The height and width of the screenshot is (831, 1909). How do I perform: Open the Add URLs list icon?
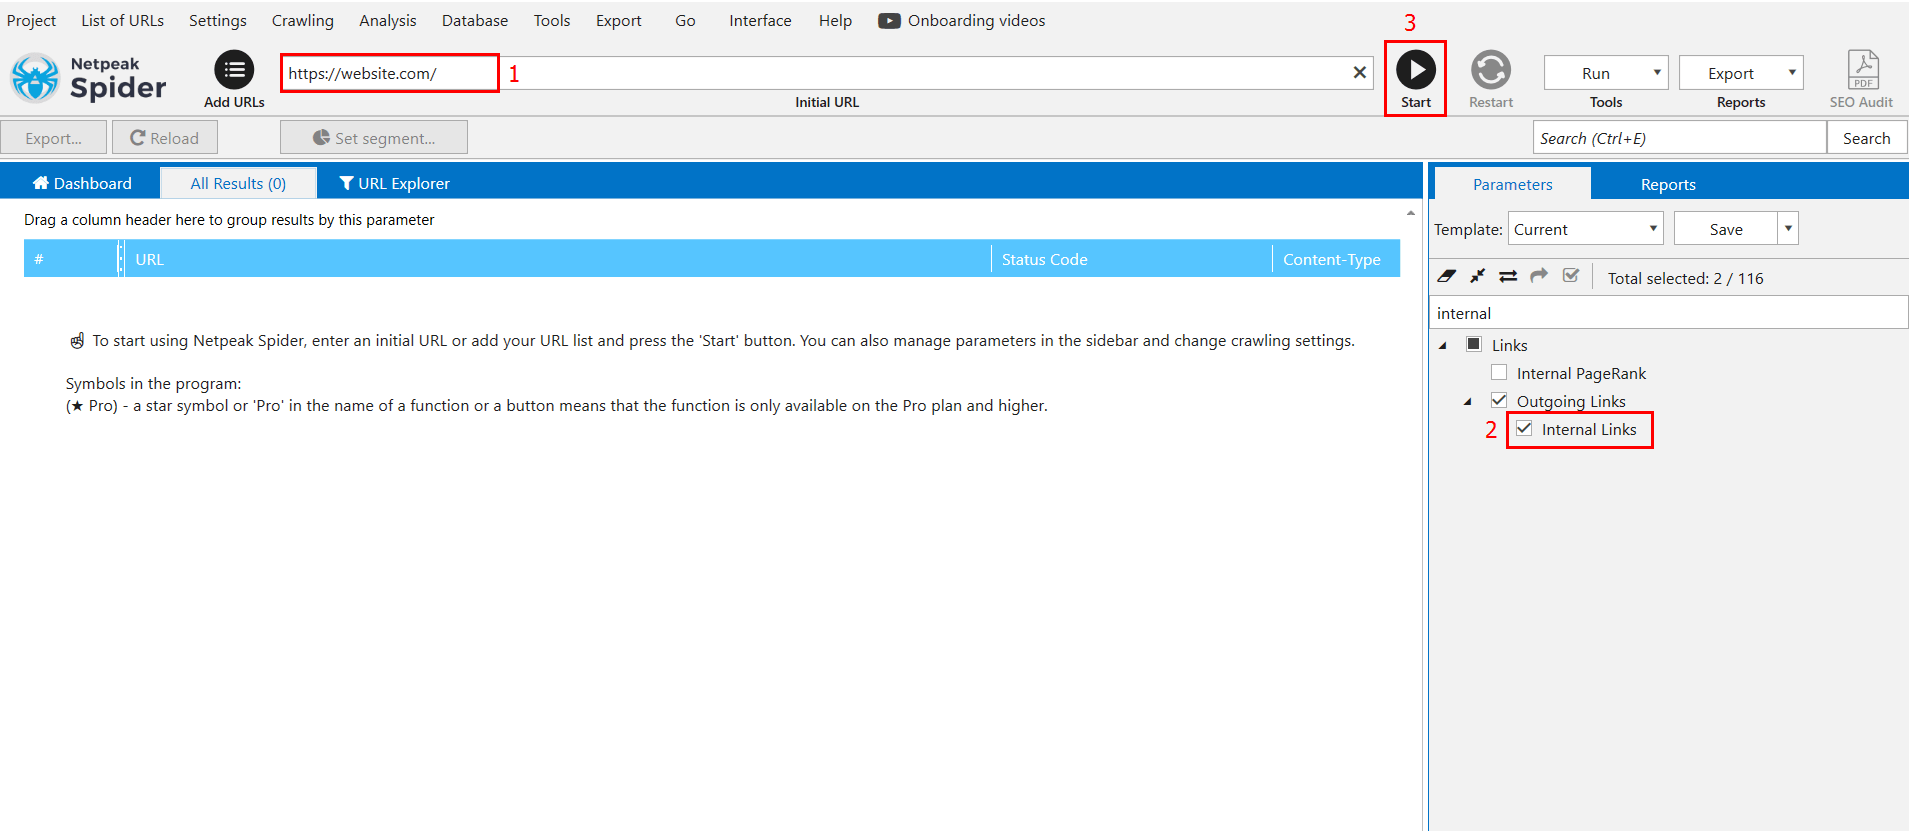coord(234,70)
